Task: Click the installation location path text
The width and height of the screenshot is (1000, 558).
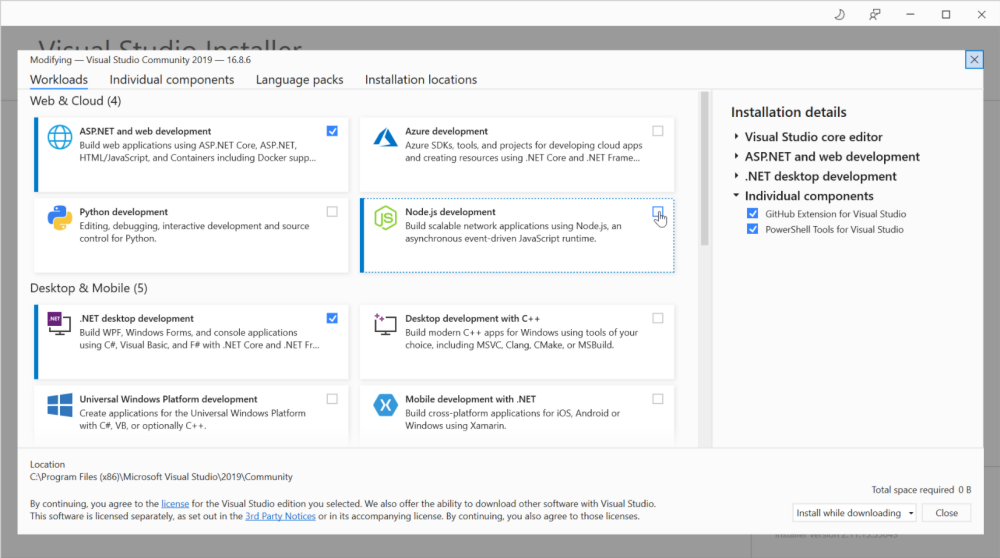Action: click(x=161, y=477)
